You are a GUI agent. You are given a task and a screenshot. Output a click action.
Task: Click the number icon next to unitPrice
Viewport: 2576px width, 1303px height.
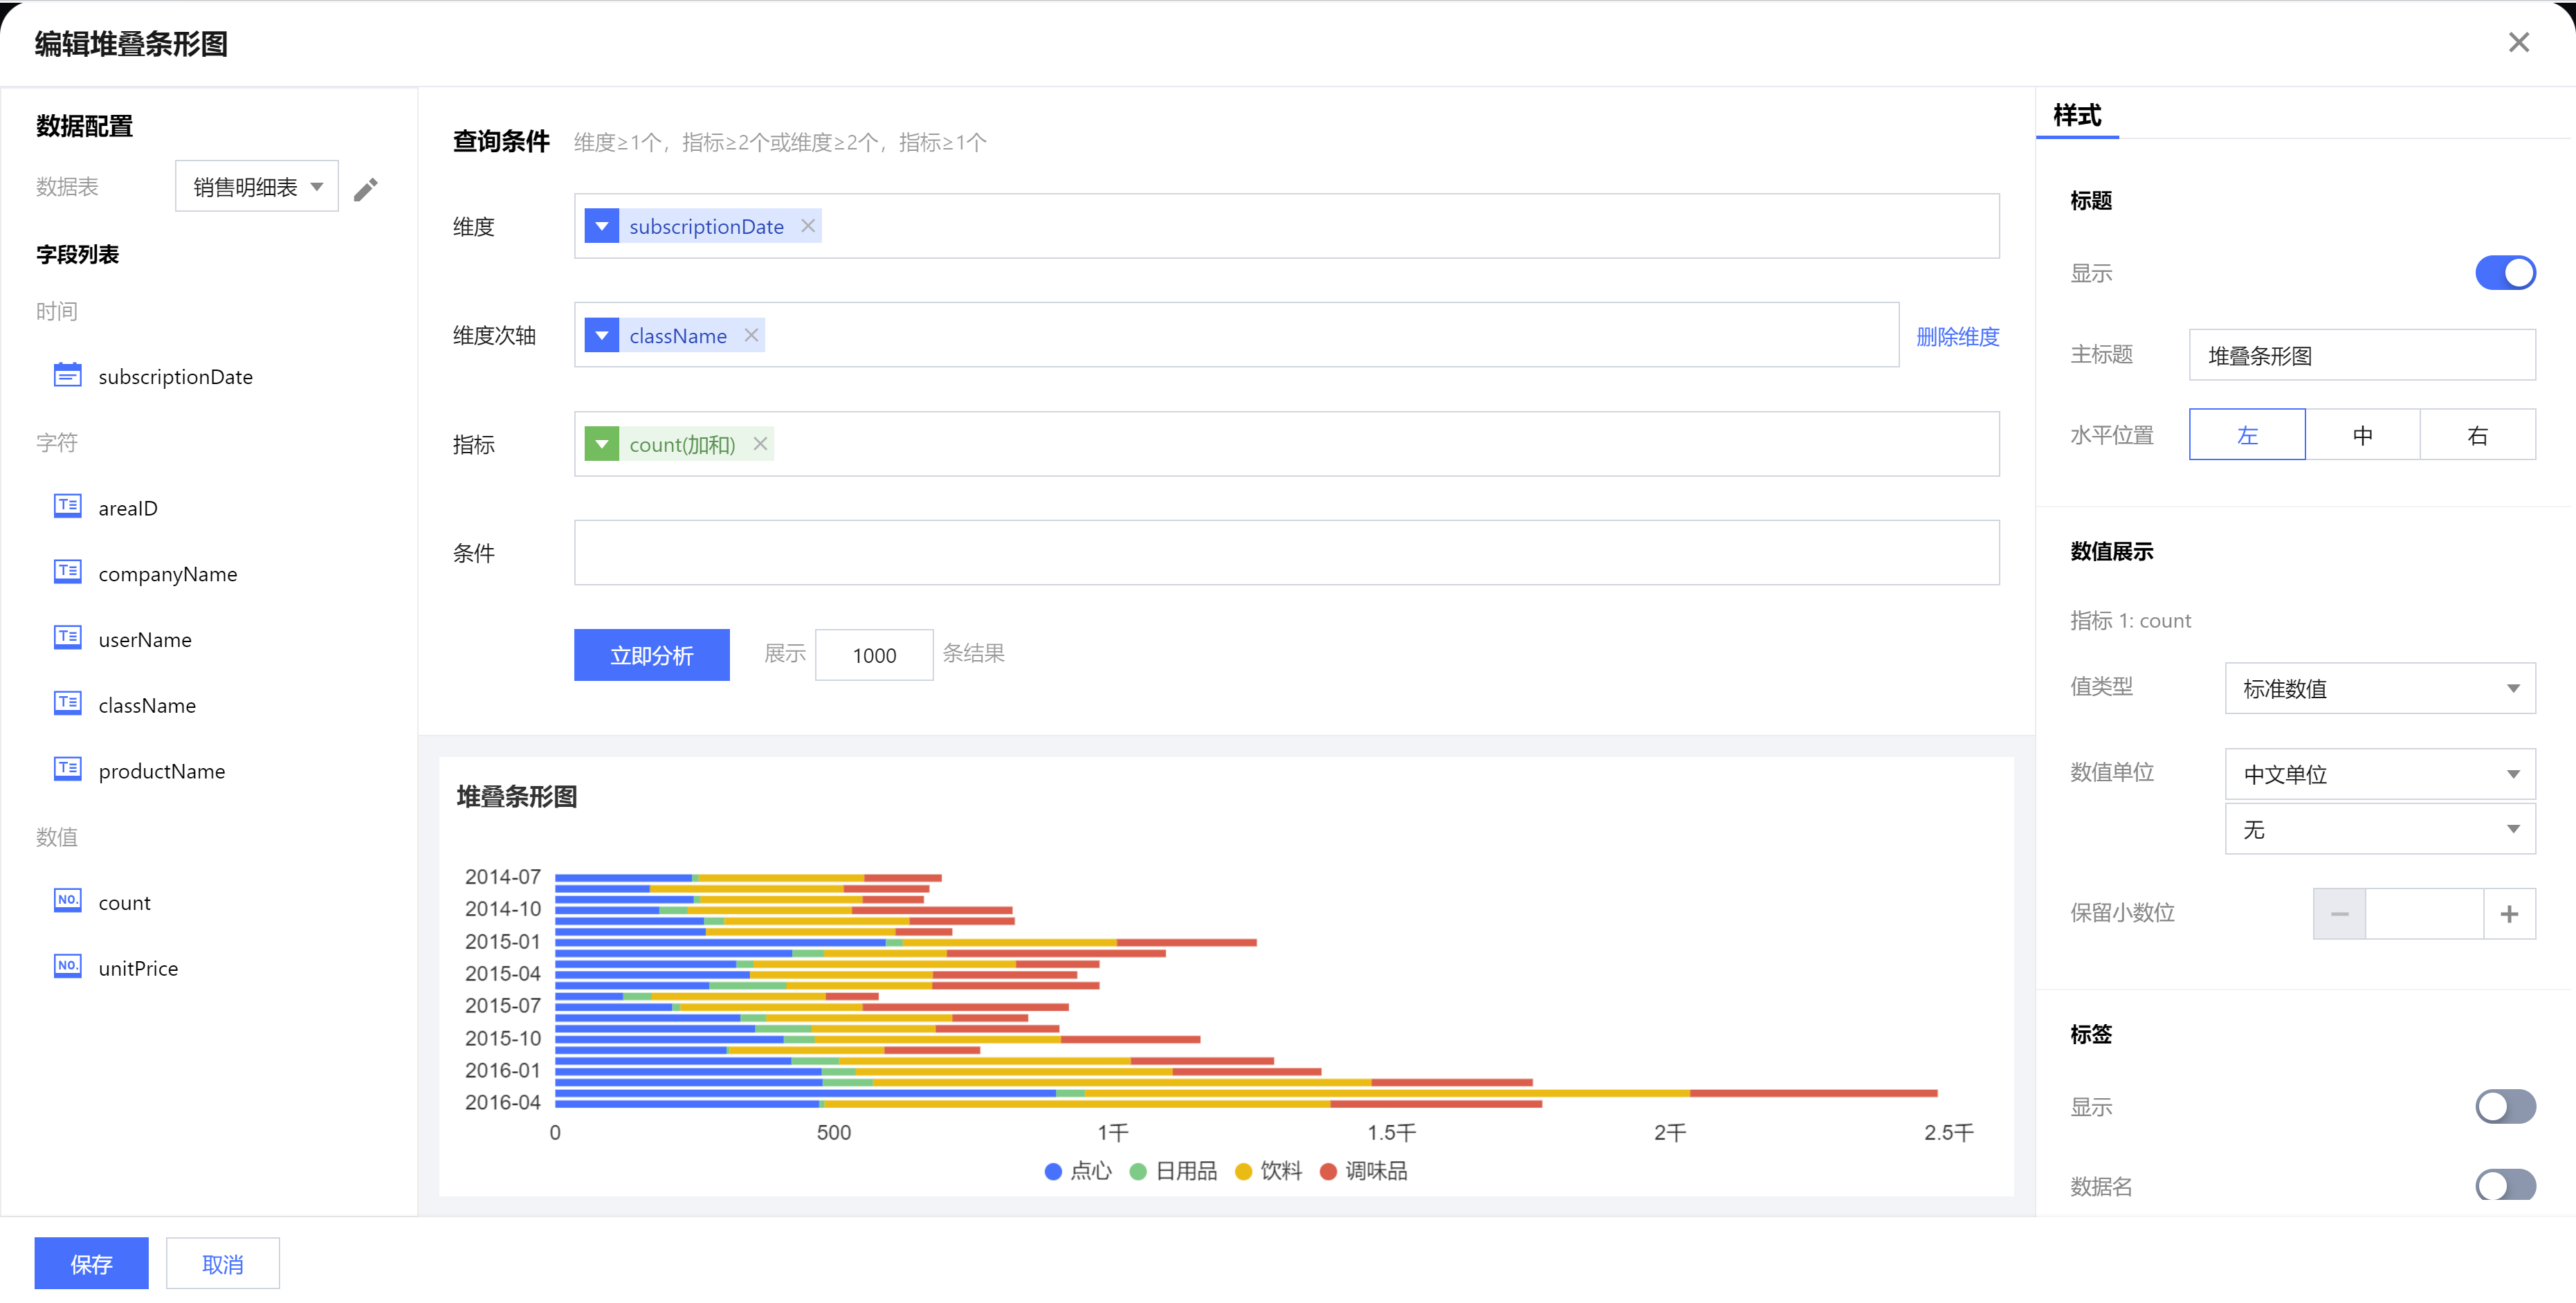[67, 966]
